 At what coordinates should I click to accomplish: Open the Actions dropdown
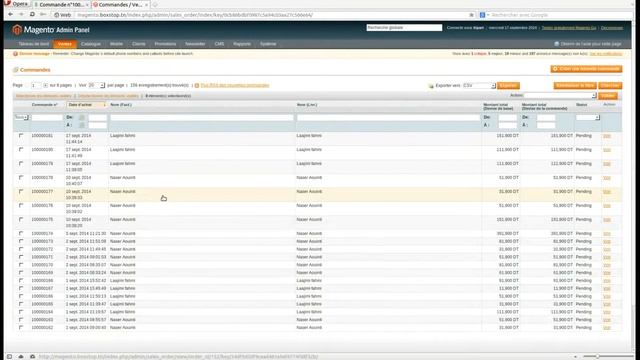tap(560, 96)
